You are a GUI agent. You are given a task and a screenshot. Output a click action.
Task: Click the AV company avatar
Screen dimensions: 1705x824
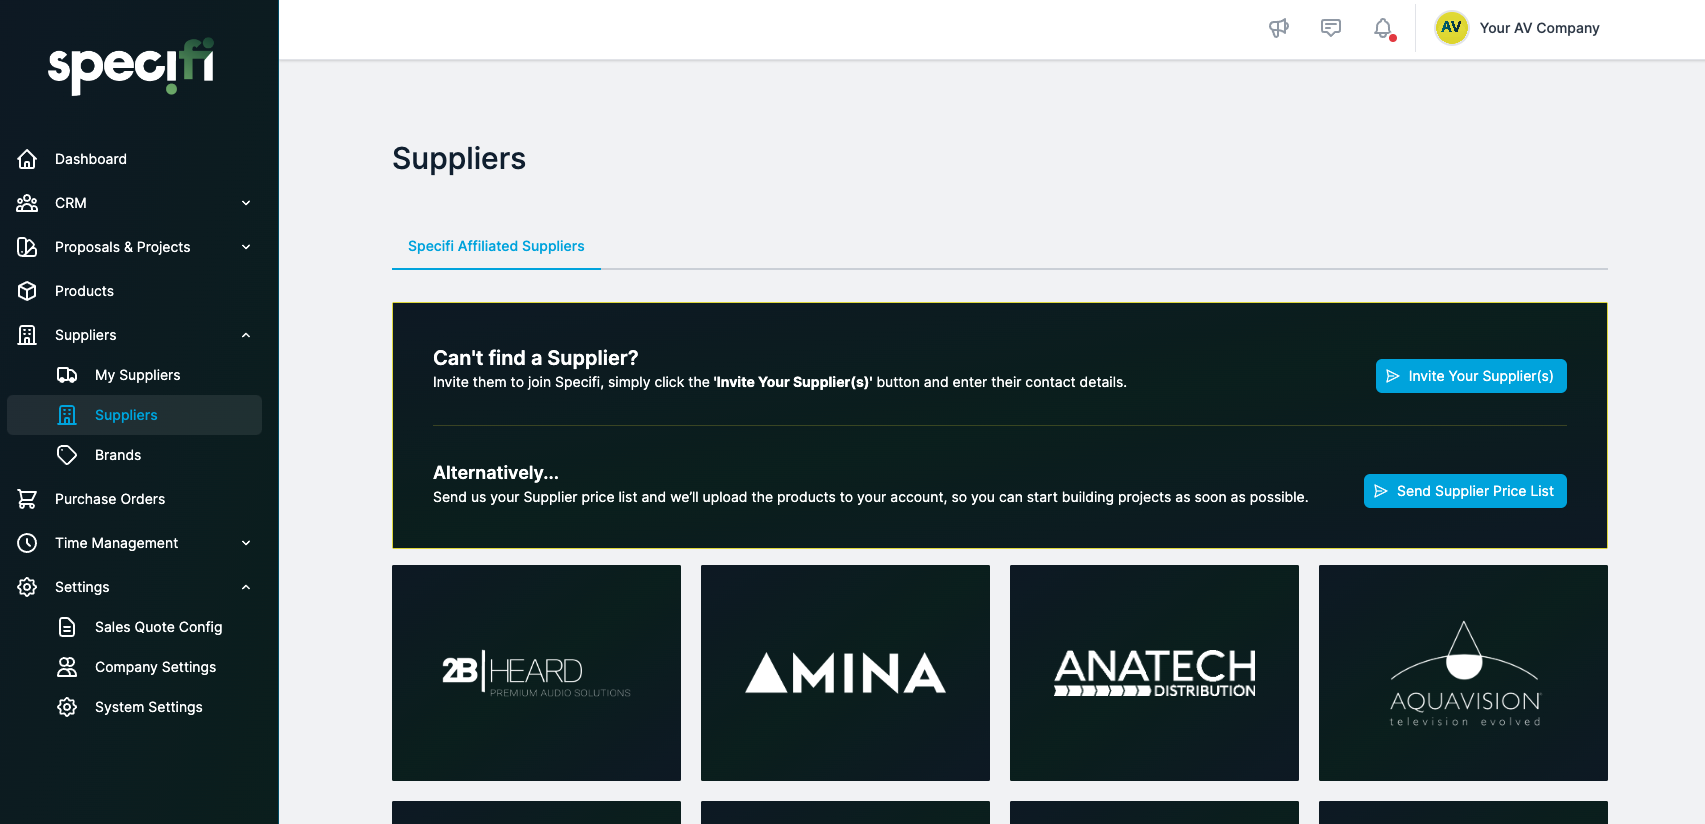pyautogui.click(x=1451, y=28)
